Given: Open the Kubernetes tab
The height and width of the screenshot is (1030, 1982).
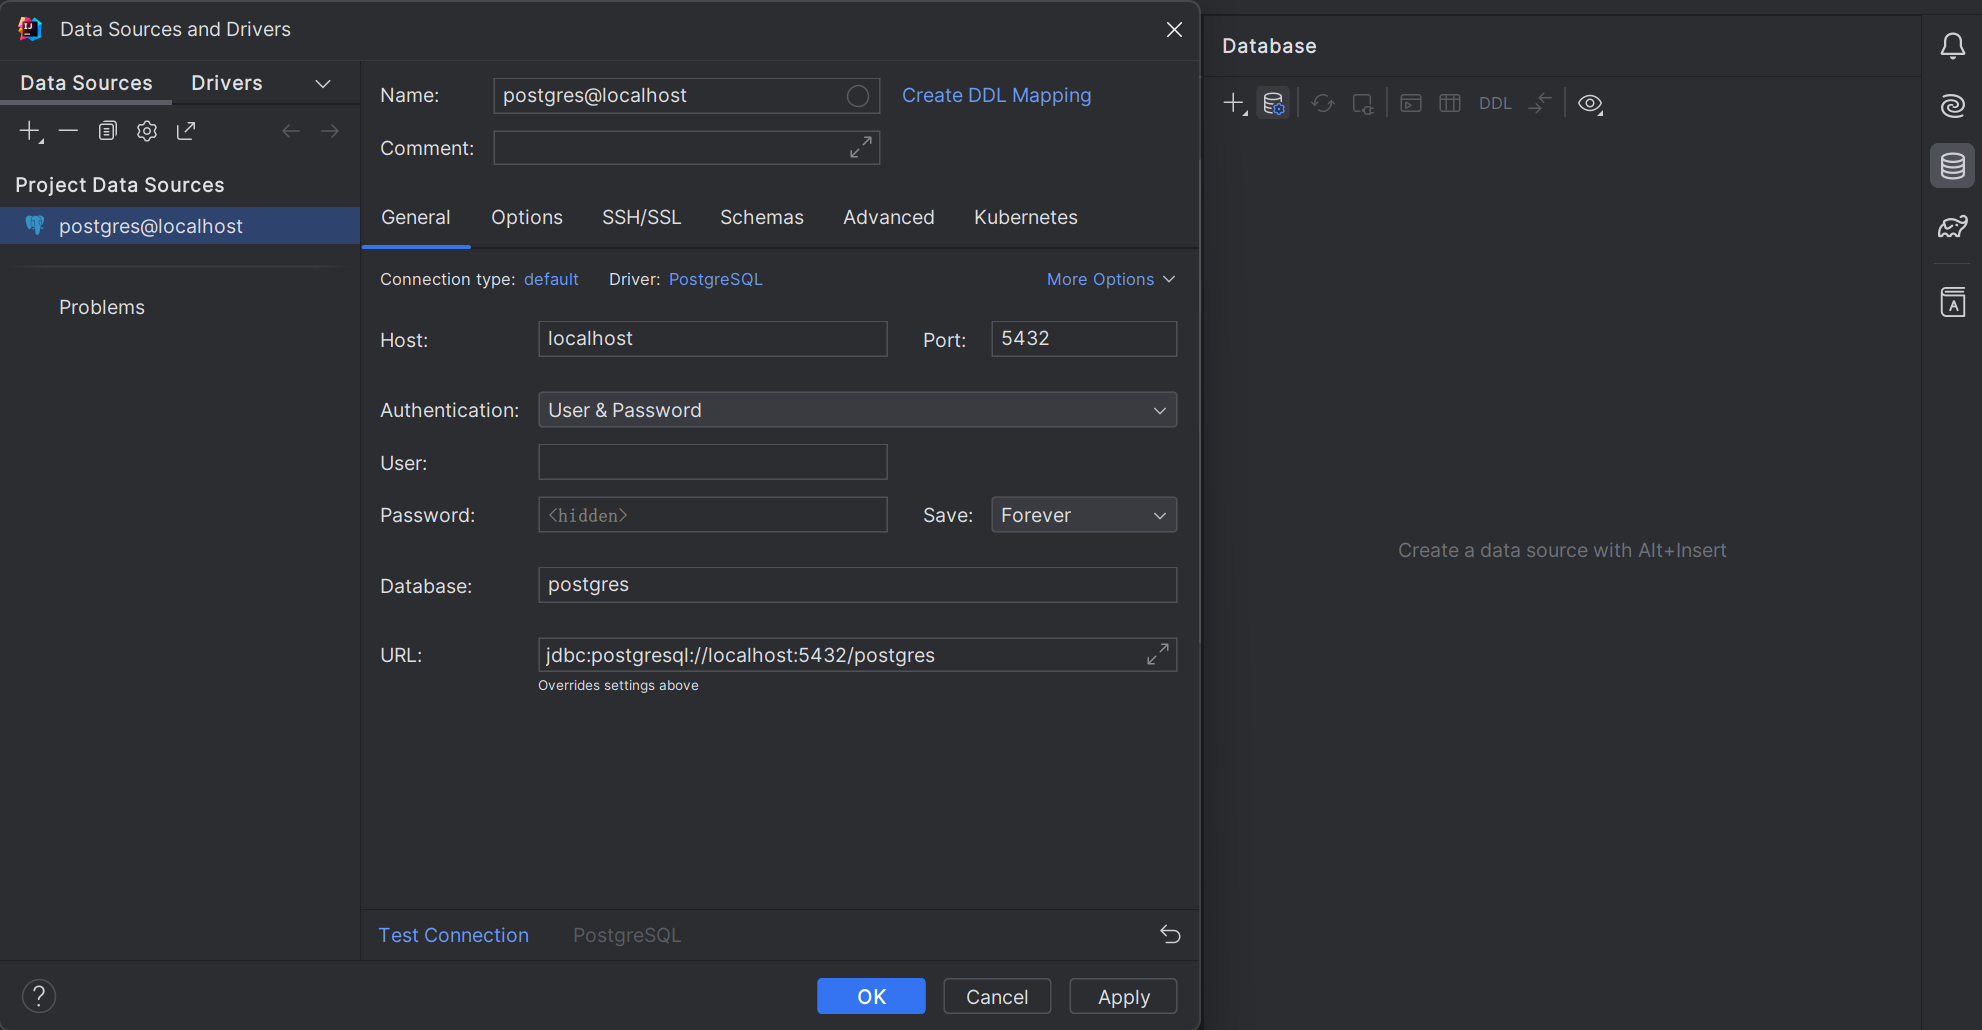Looking at the screenshot, I should [1026, 217].
